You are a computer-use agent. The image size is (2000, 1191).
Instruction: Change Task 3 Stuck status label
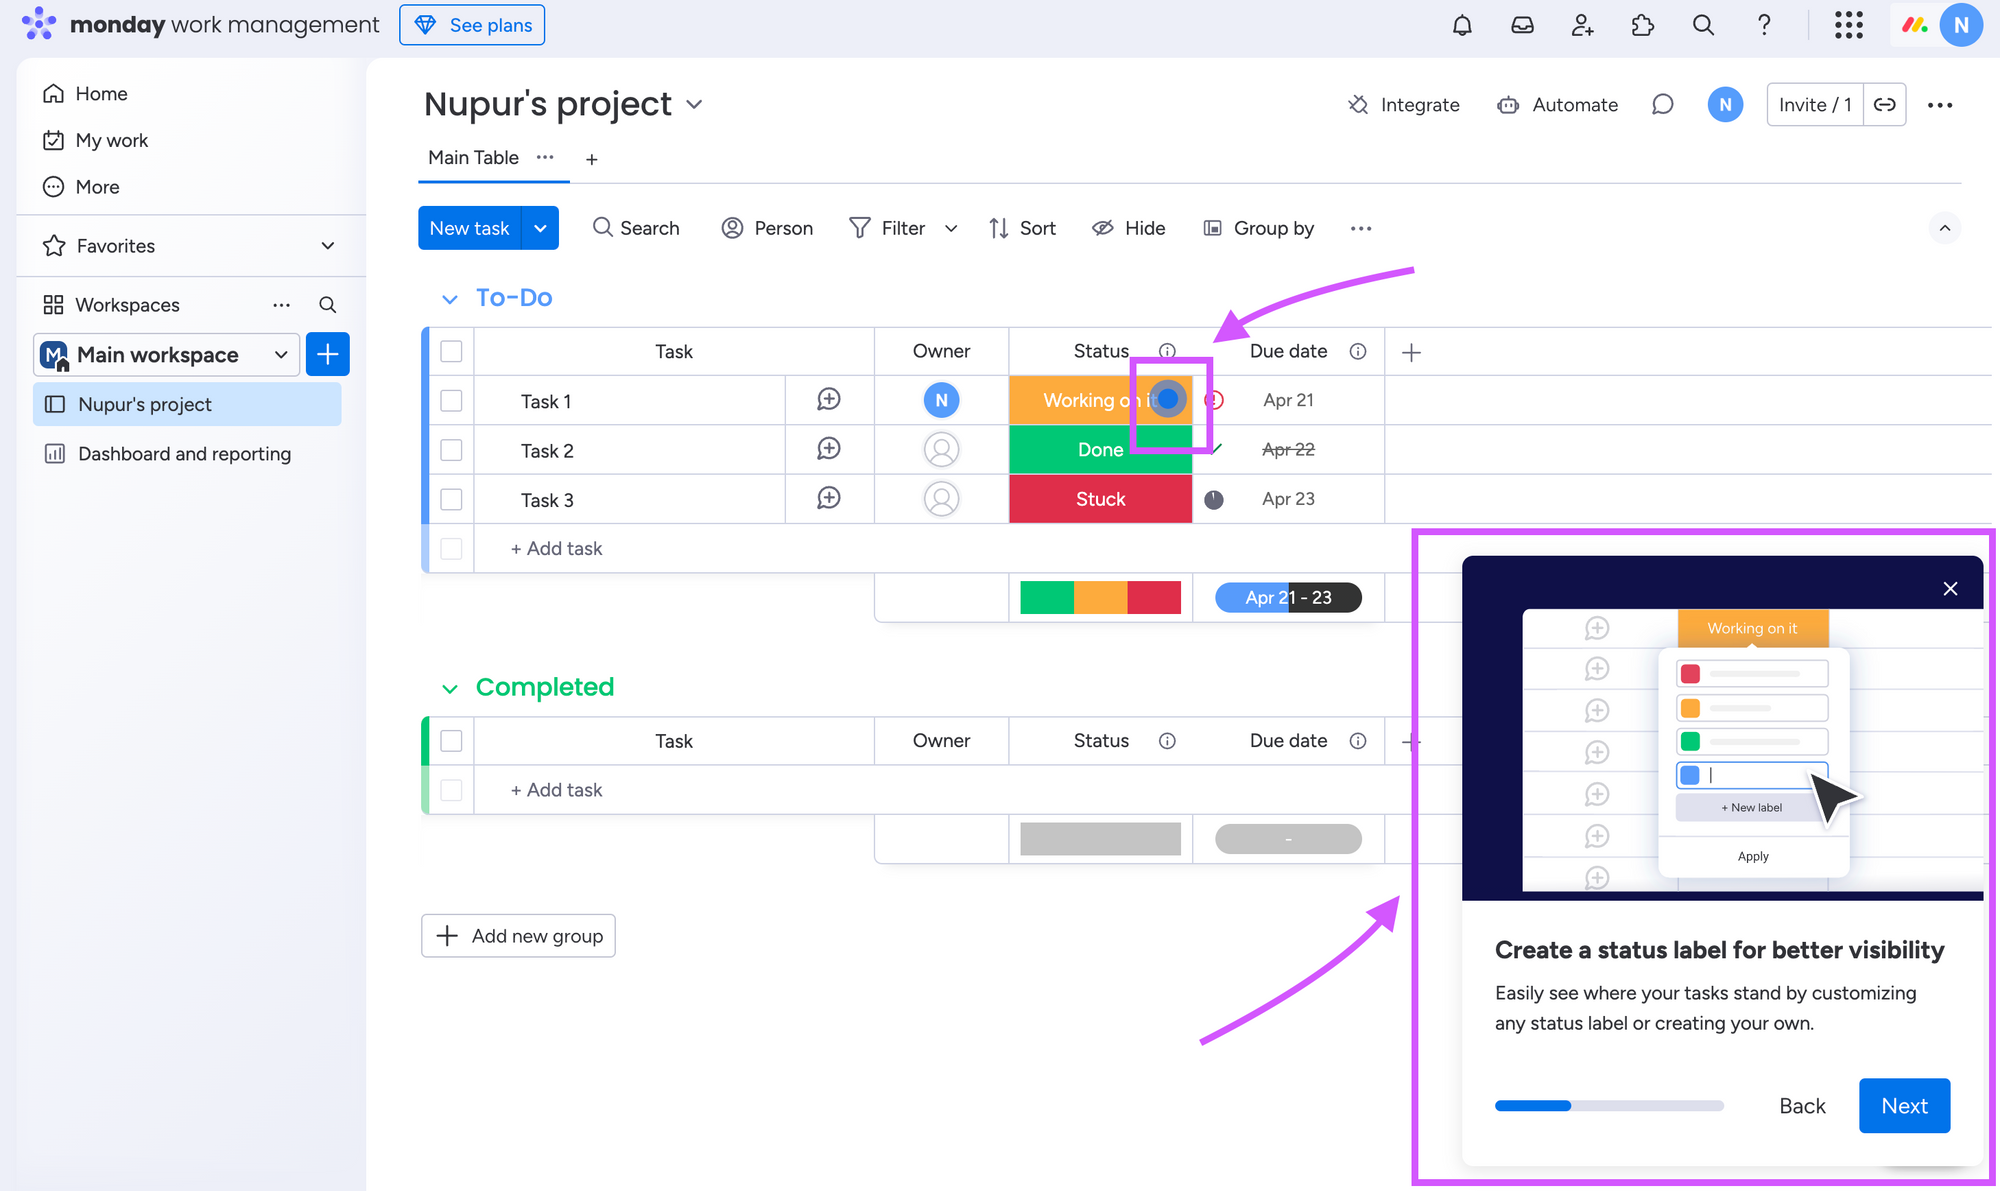[x=1100, y=499]
